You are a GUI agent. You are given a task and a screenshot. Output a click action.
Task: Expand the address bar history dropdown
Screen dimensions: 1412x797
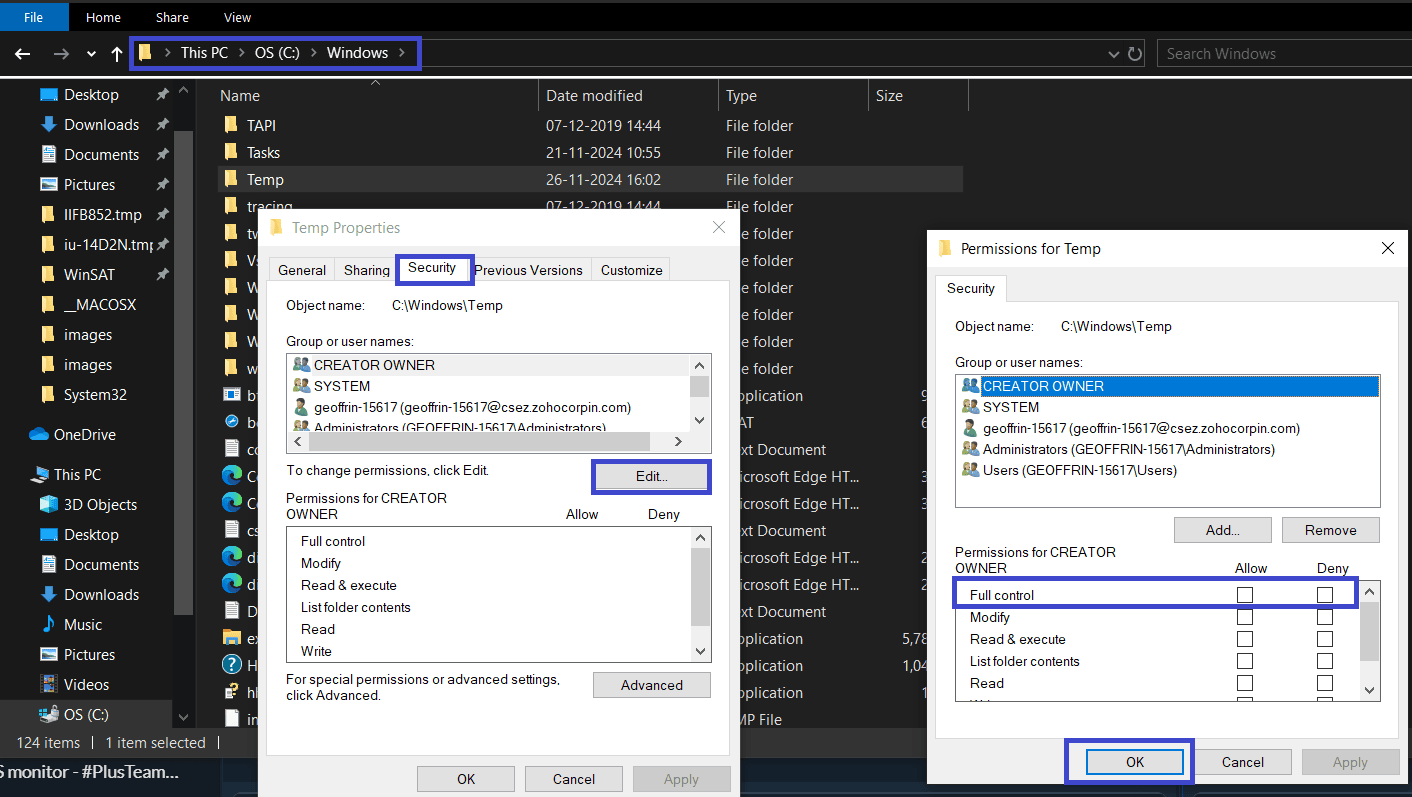point(1114,54)
